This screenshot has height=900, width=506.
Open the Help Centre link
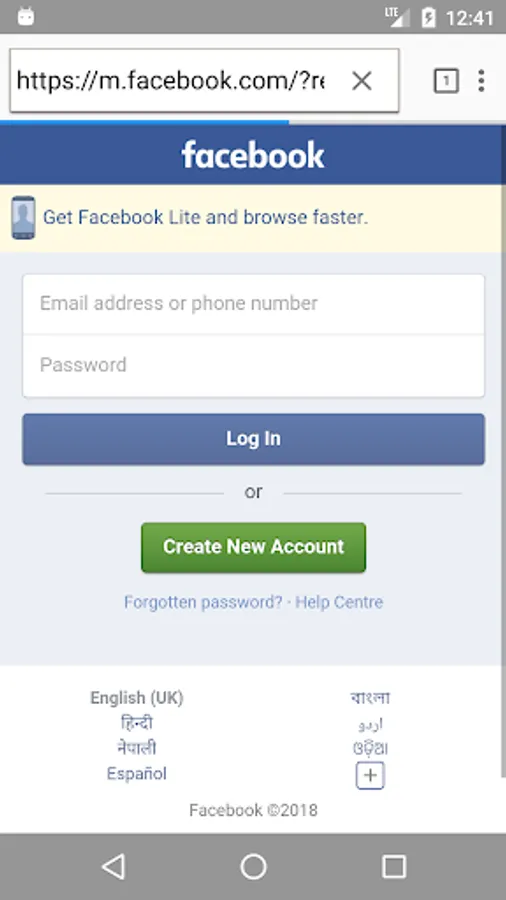(x=339, y=602)
